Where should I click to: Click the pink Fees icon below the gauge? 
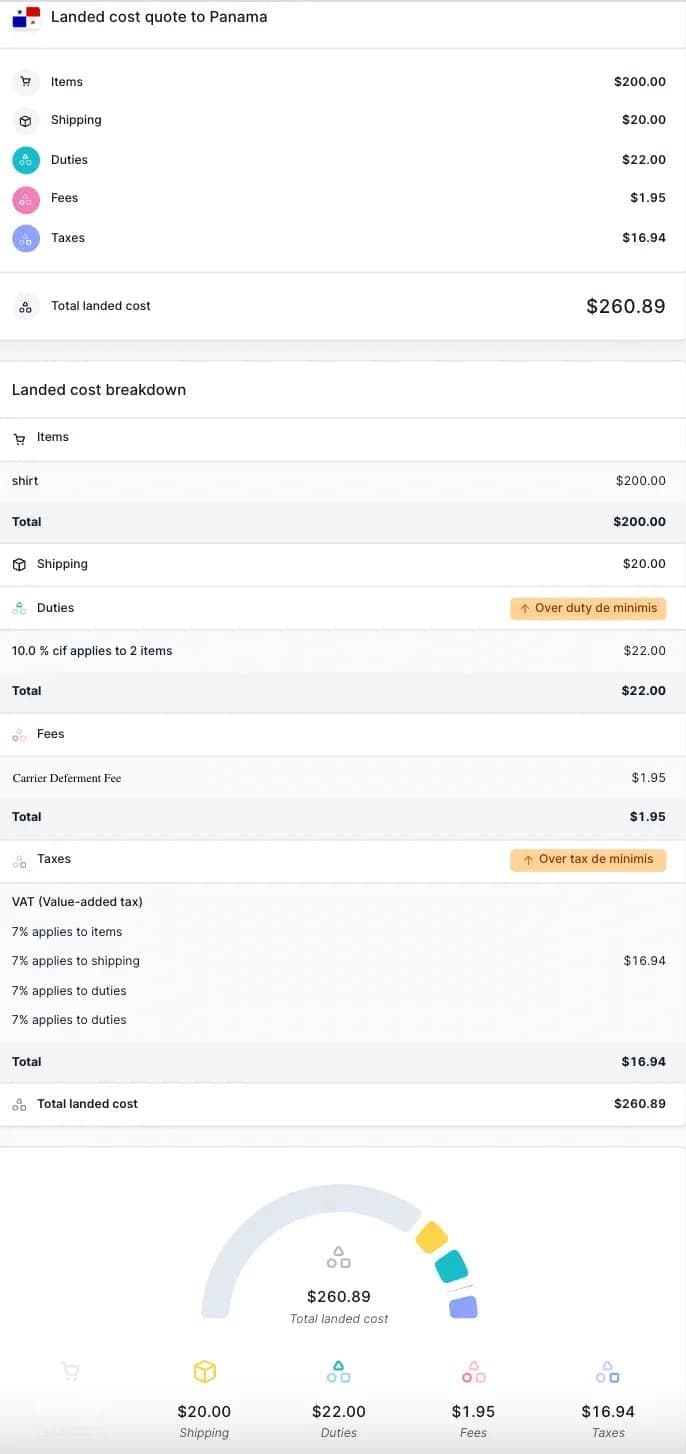click(x=473, y=1371)
